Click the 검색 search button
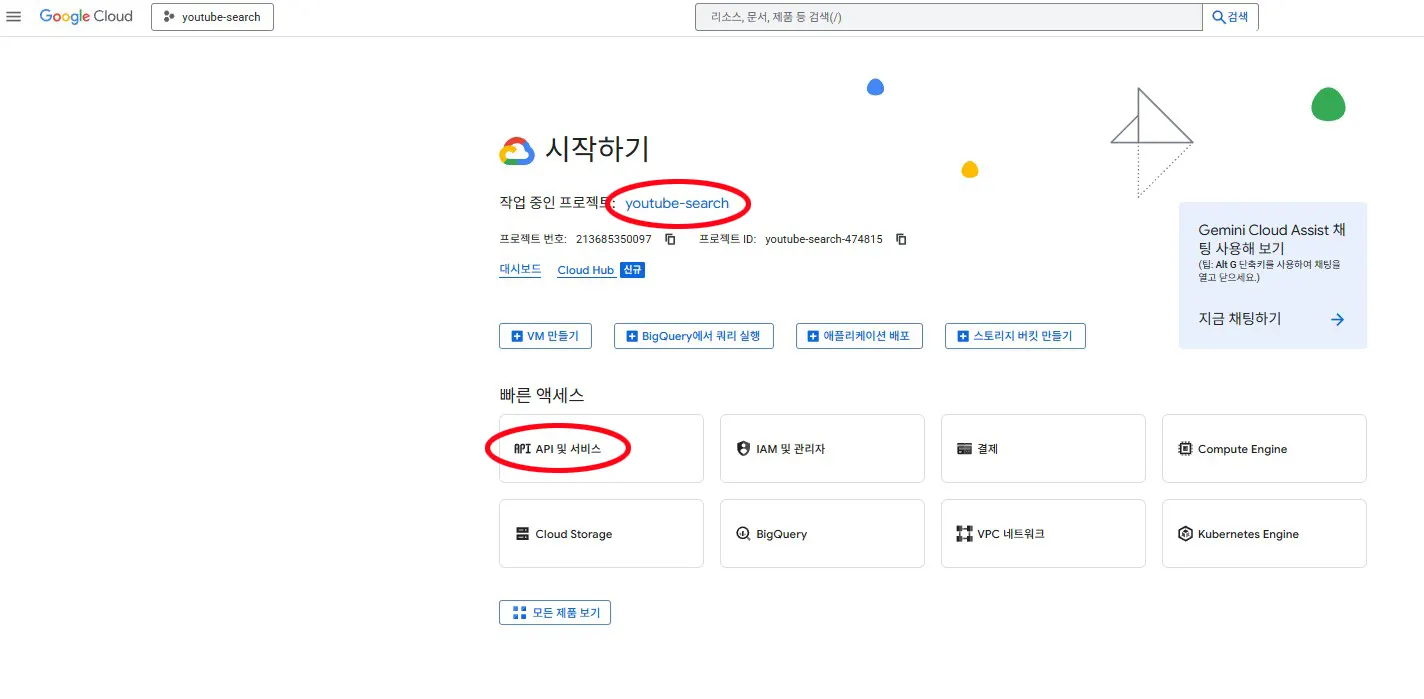1424x699 pixels. 1231,16
